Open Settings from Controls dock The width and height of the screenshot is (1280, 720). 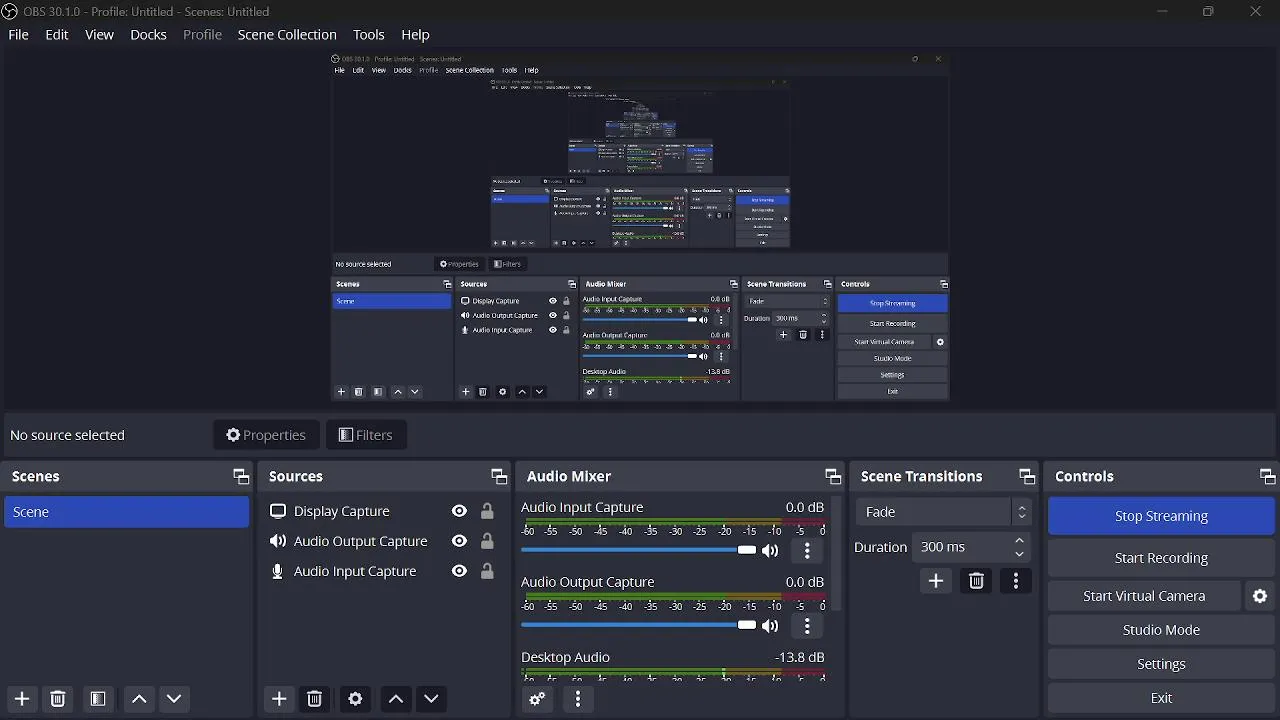[1161, 664]
